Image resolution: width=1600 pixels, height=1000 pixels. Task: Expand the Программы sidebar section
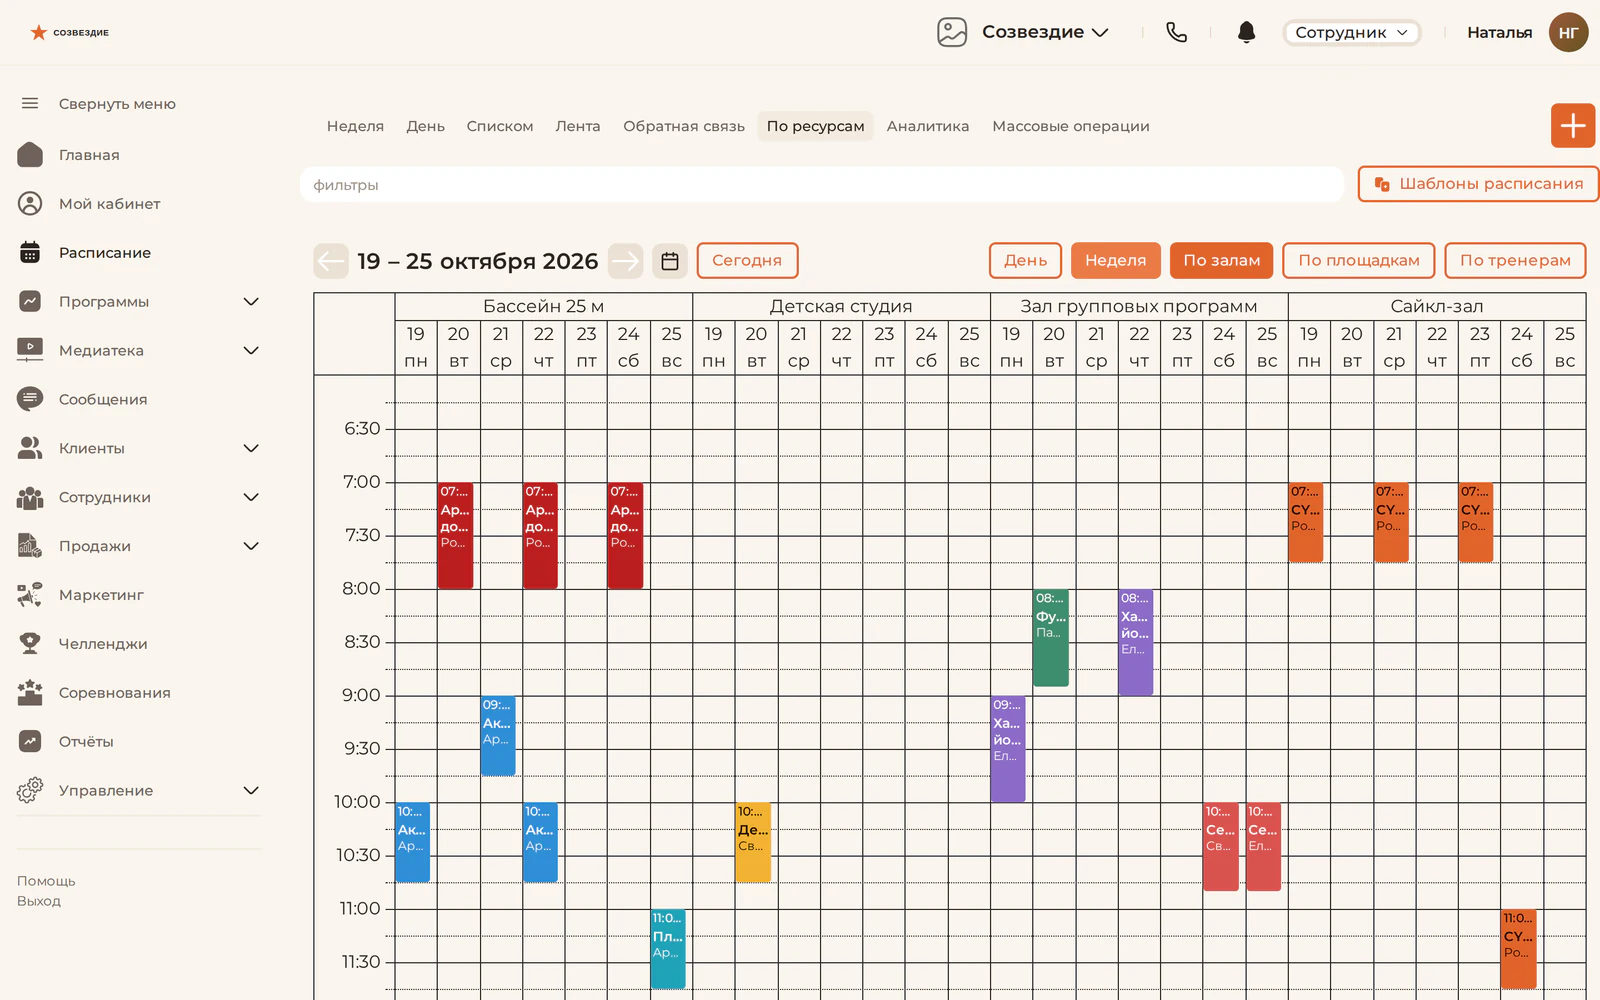point(251,301)
